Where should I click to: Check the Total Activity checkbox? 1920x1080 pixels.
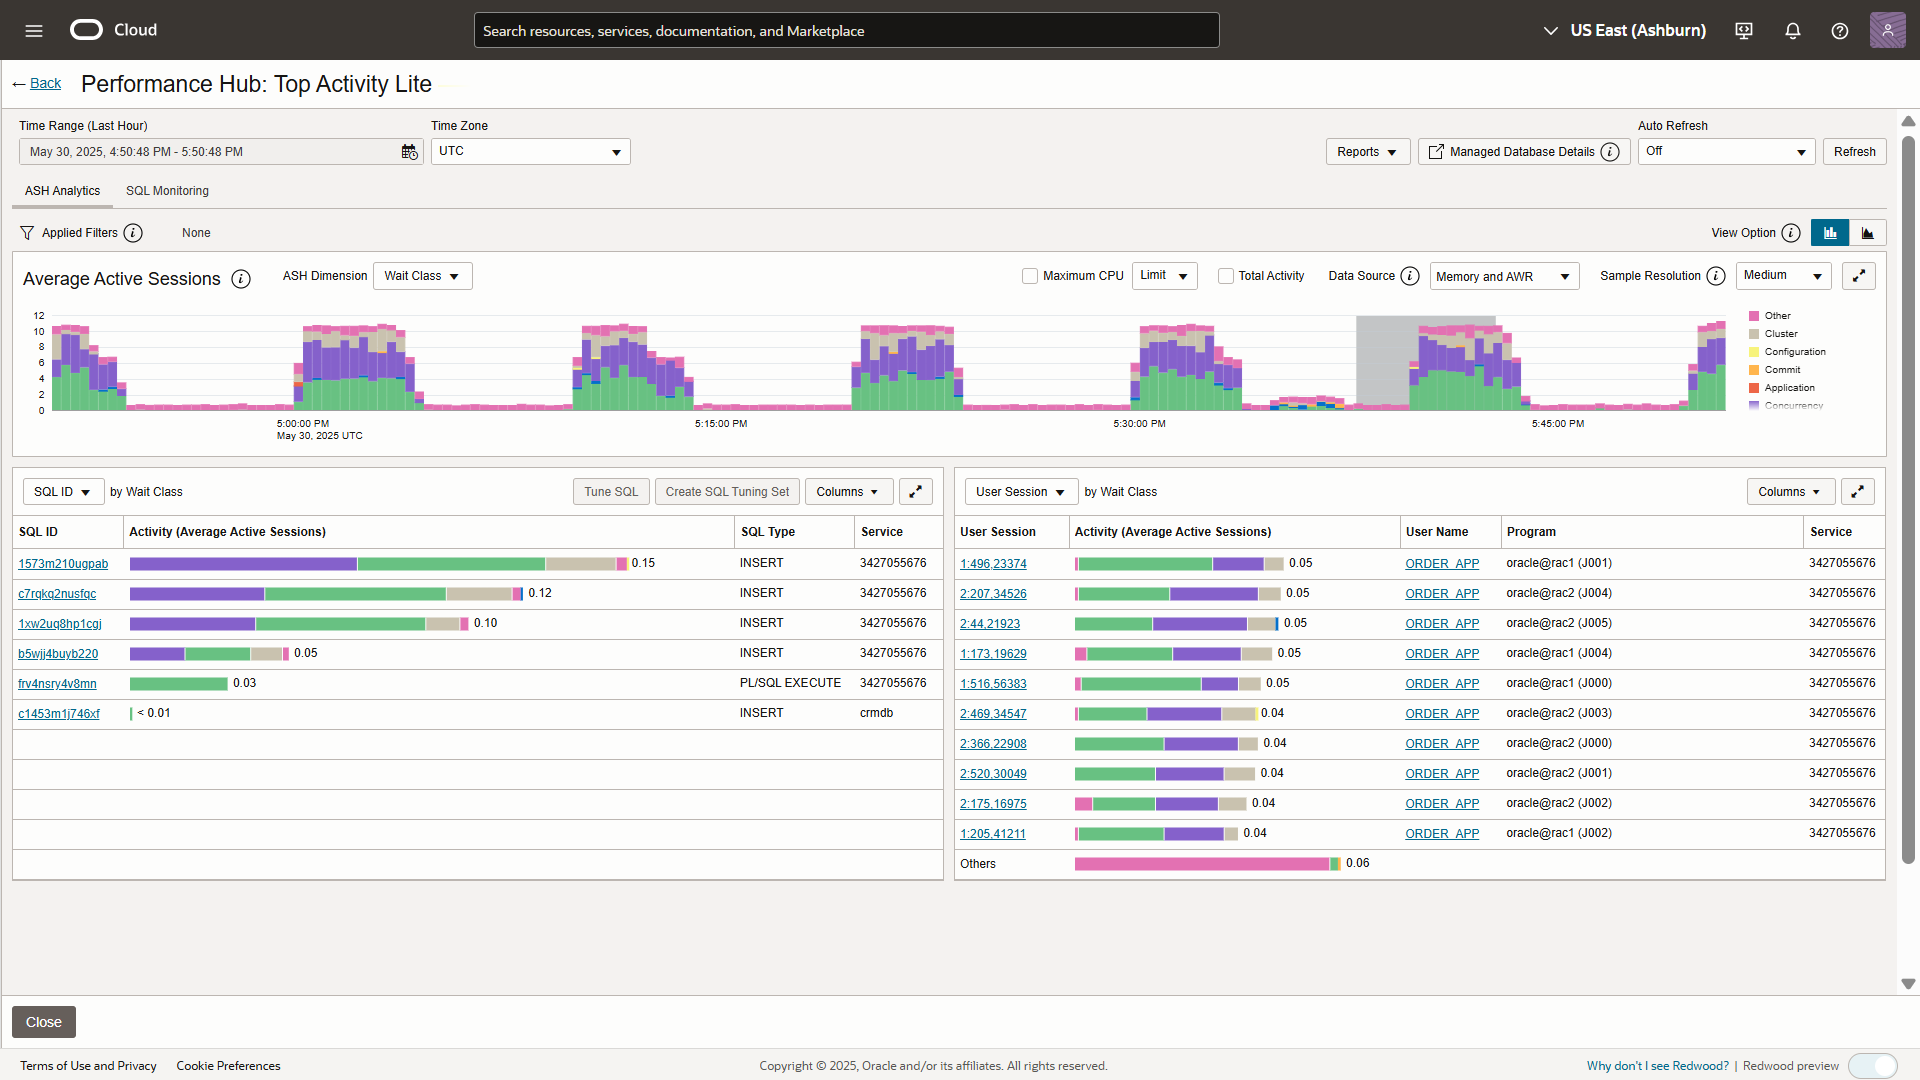point(1226,276)
